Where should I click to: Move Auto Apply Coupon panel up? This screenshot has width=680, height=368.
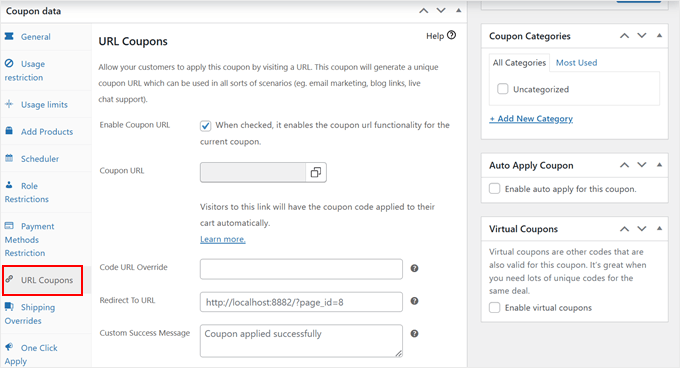click(624, 165)
